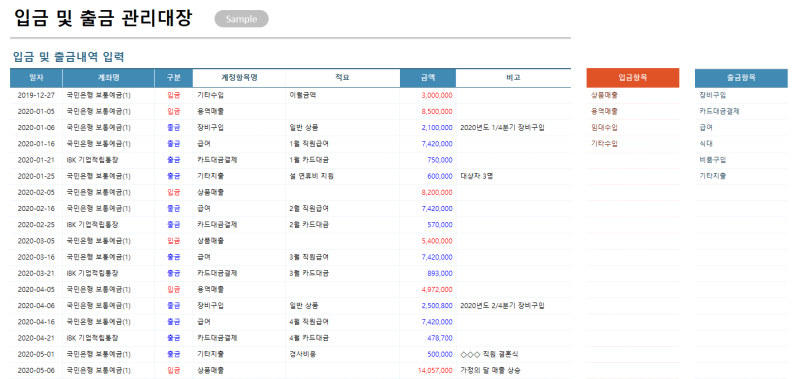Select 임대수입 in the 입금항목 list
800x379 pixels.
(x=604, y=128)
